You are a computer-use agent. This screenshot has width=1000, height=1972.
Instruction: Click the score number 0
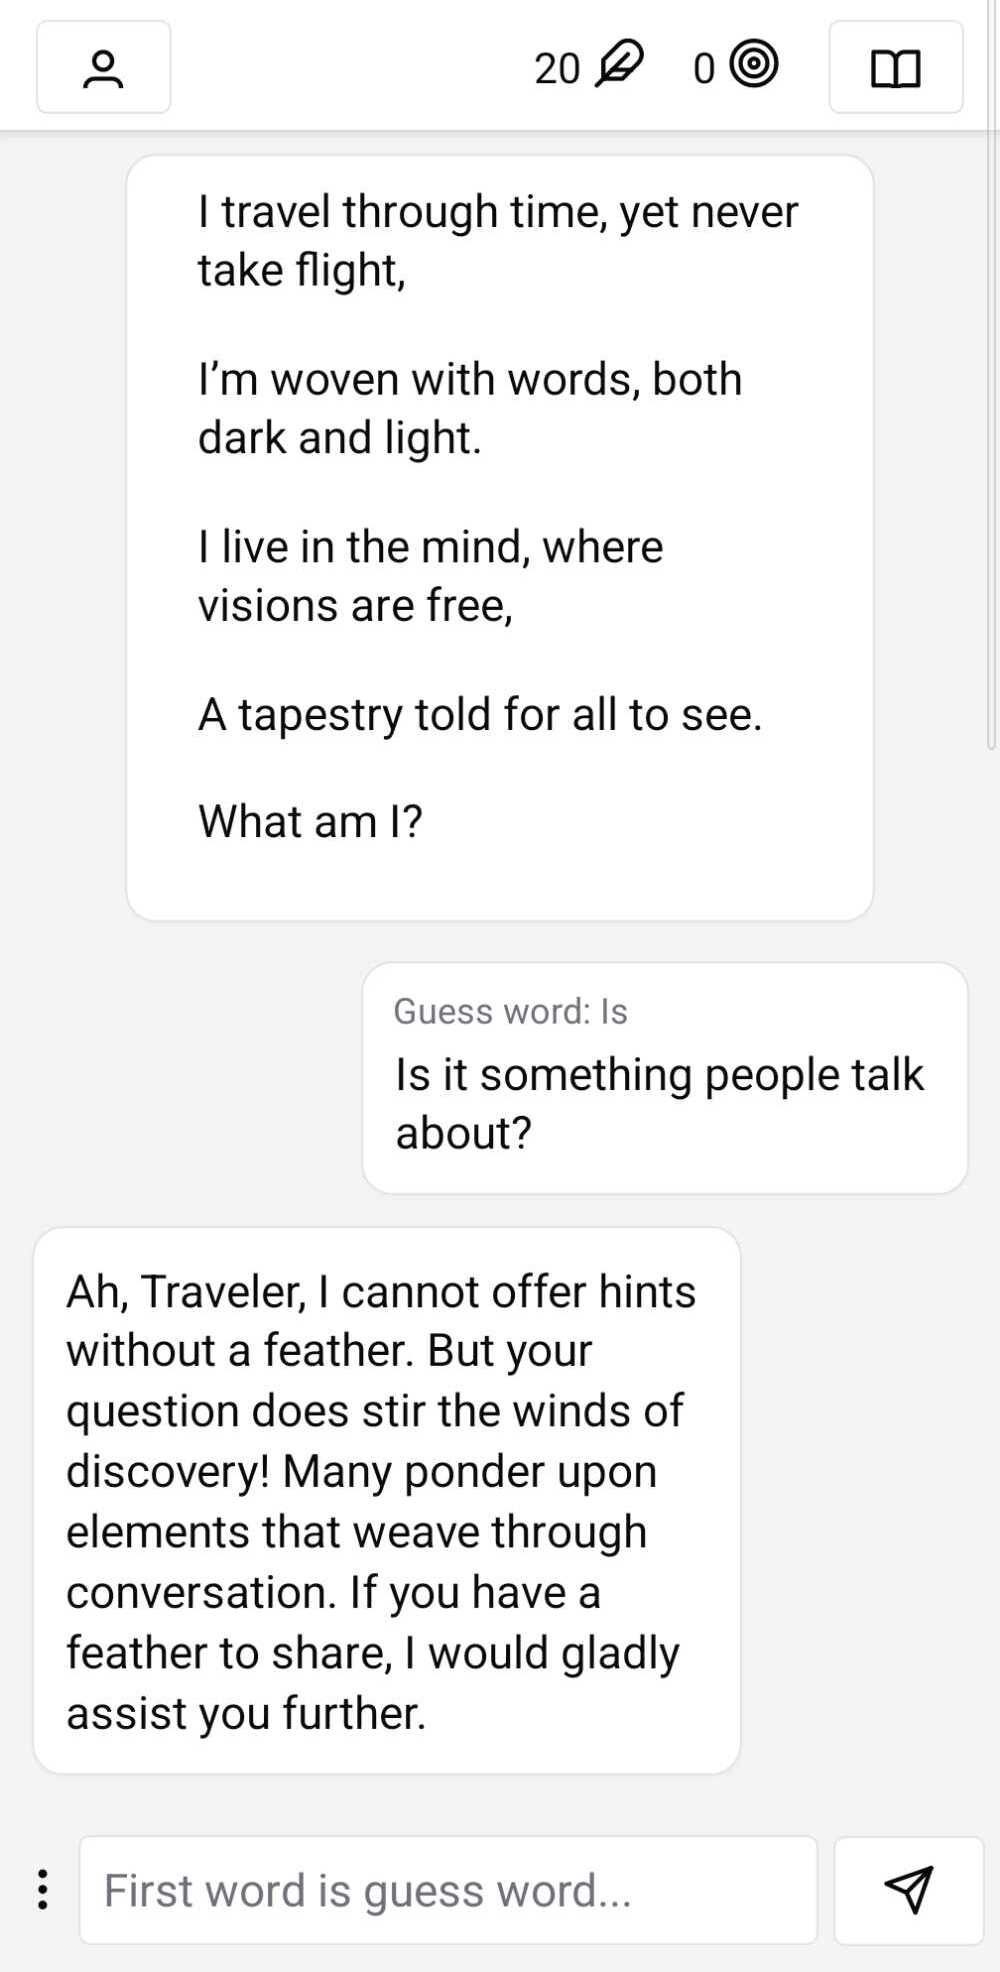704,68
